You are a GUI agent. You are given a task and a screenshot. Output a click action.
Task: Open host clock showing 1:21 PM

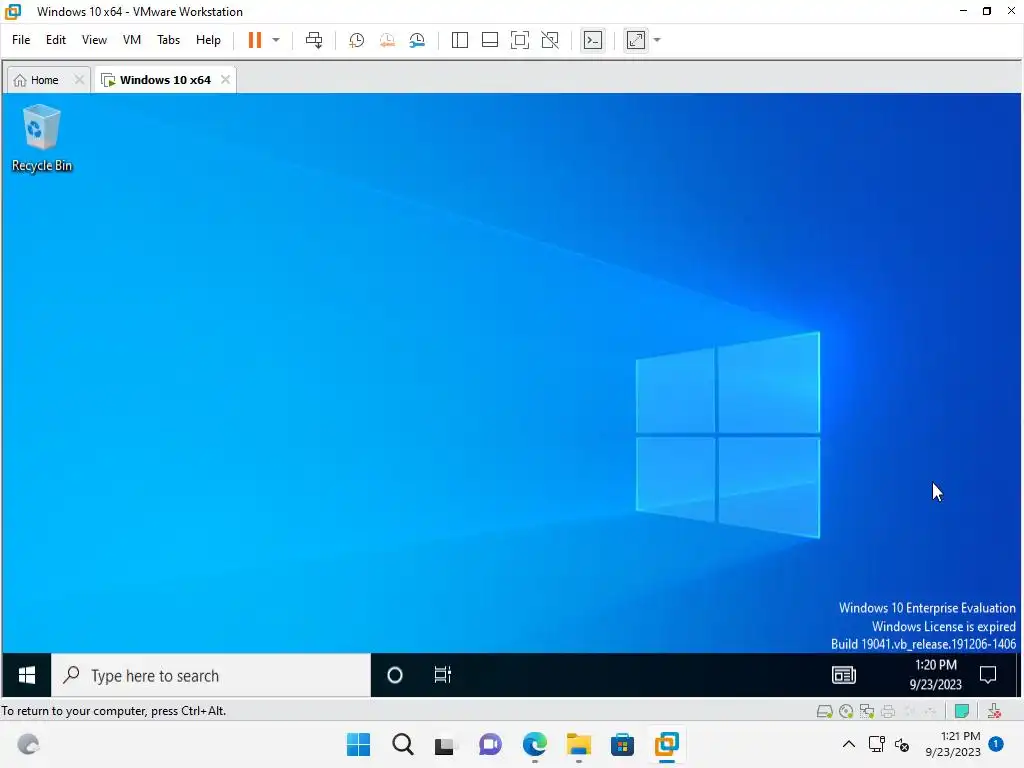point(953,744)
